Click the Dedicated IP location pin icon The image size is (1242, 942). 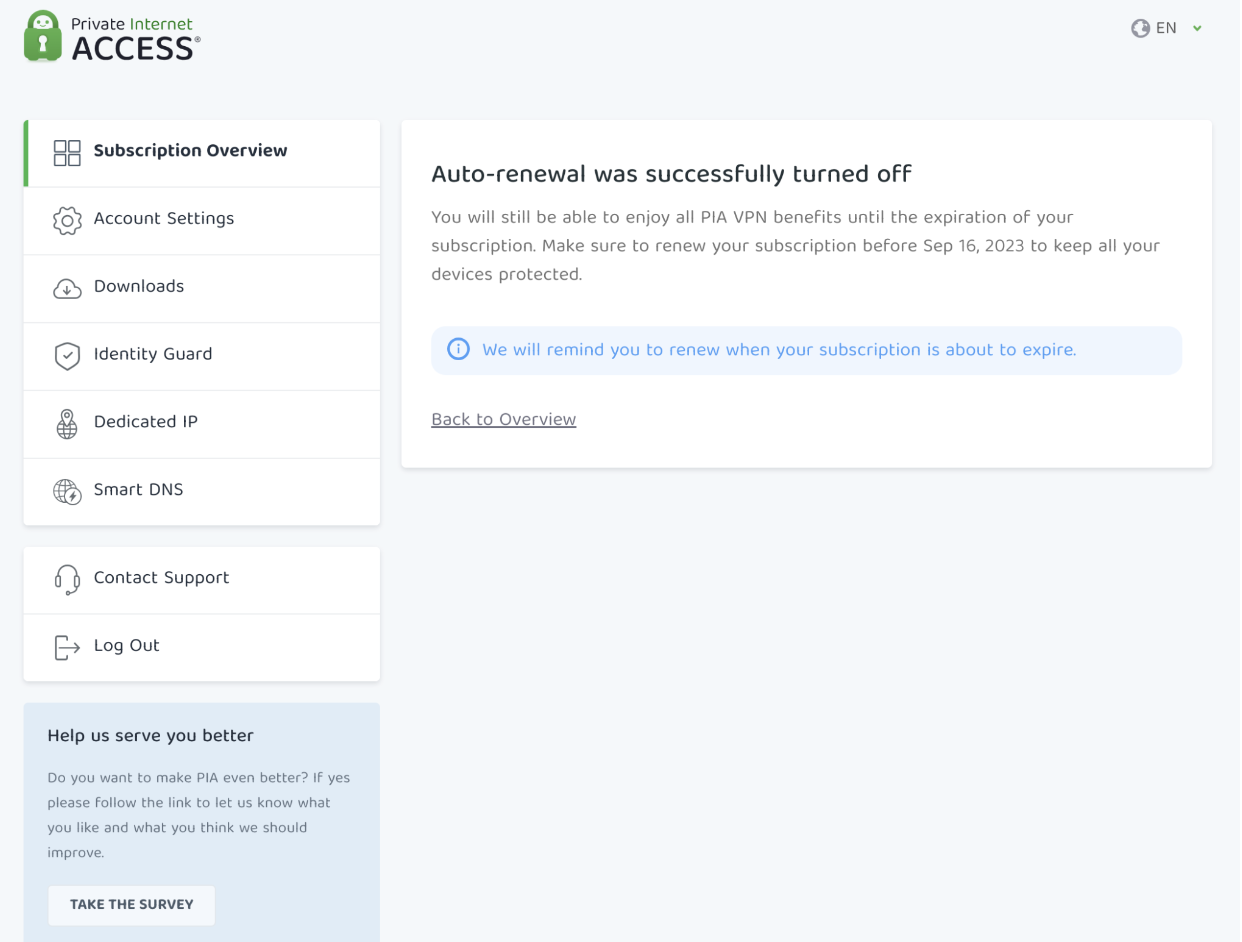tap(67, 424)
